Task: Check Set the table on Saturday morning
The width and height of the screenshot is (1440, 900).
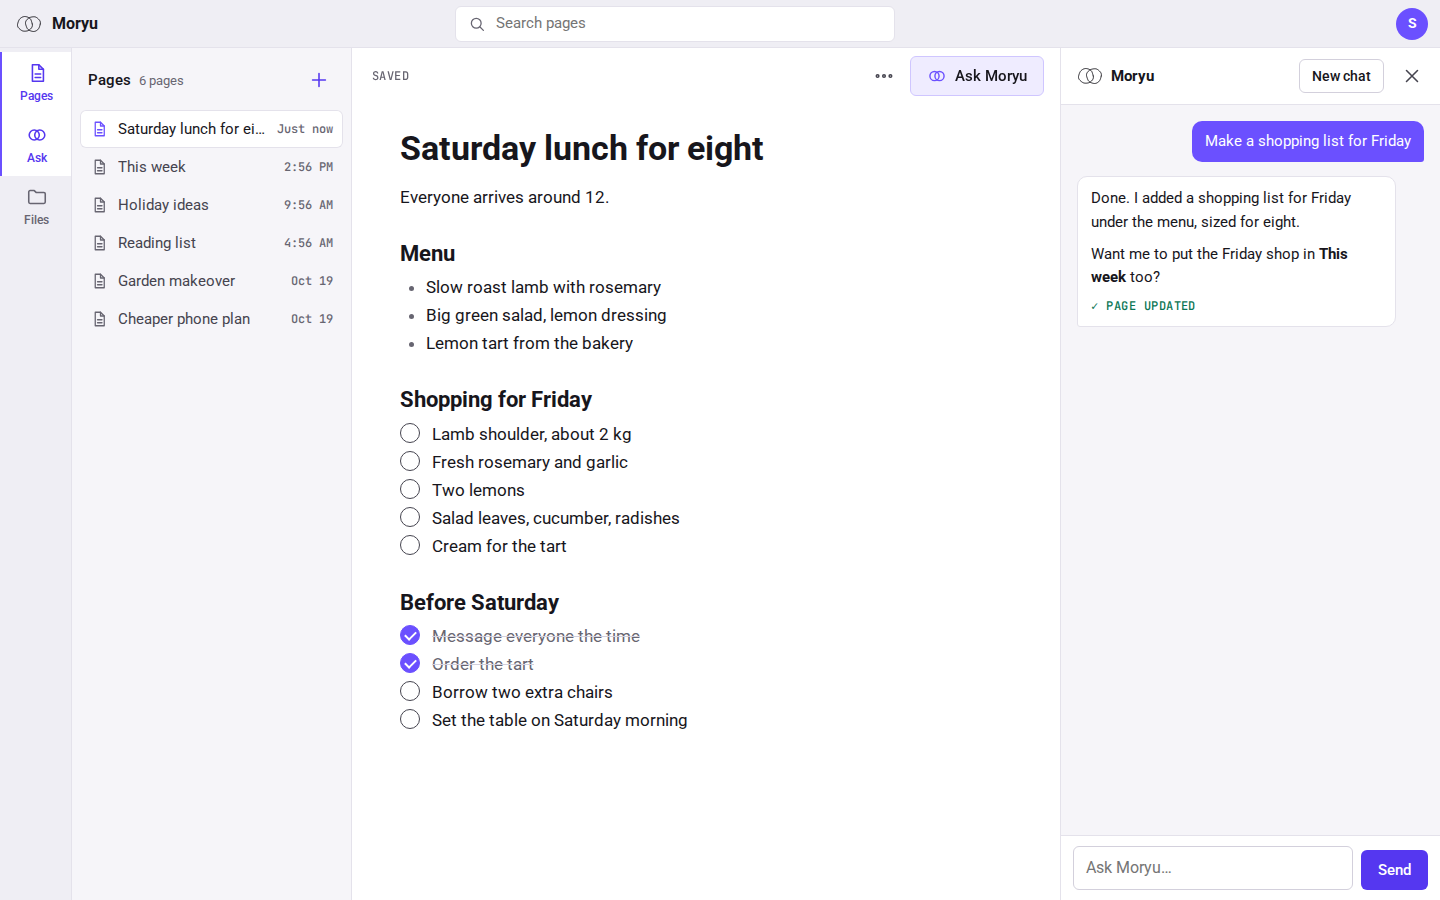Action: click(x=410, y=719)
